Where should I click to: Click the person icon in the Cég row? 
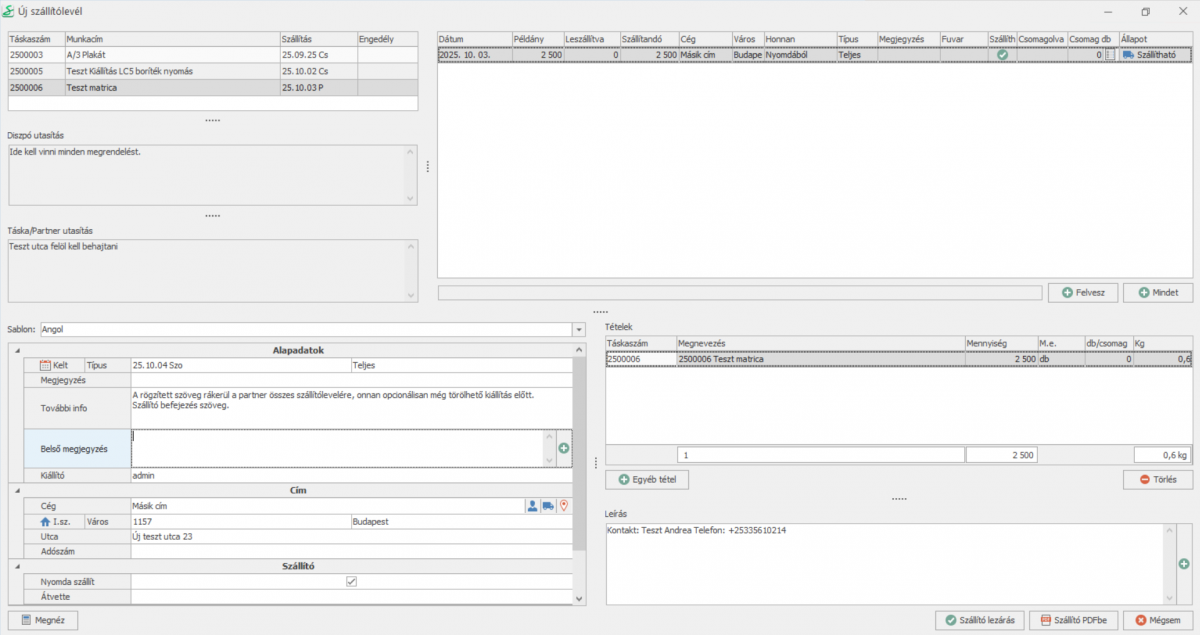(x=533, y=506)
